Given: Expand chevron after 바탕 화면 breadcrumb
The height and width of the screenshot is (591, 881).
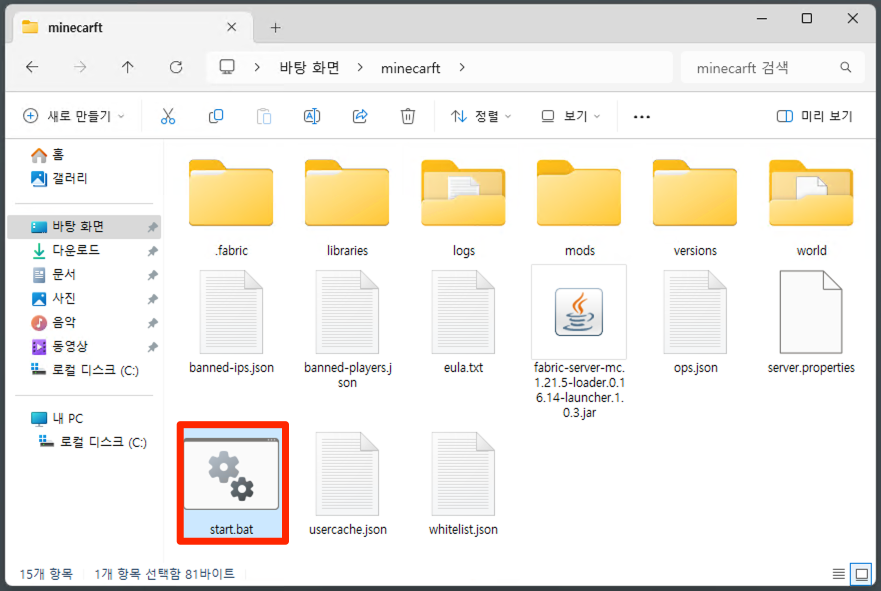Looking at the screenshot, I should tap(360, 67).
